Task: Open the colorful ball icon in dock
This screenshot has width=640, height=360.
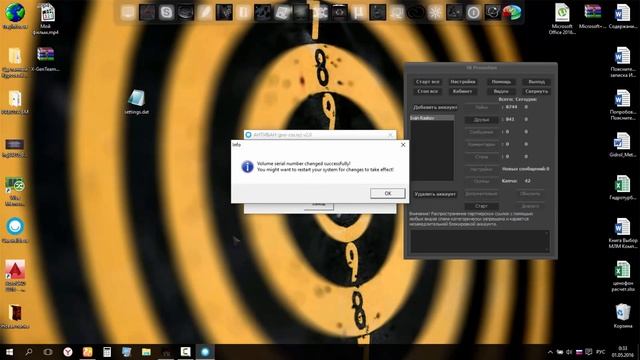Action: pyautogui.click(x=511, y=13)
